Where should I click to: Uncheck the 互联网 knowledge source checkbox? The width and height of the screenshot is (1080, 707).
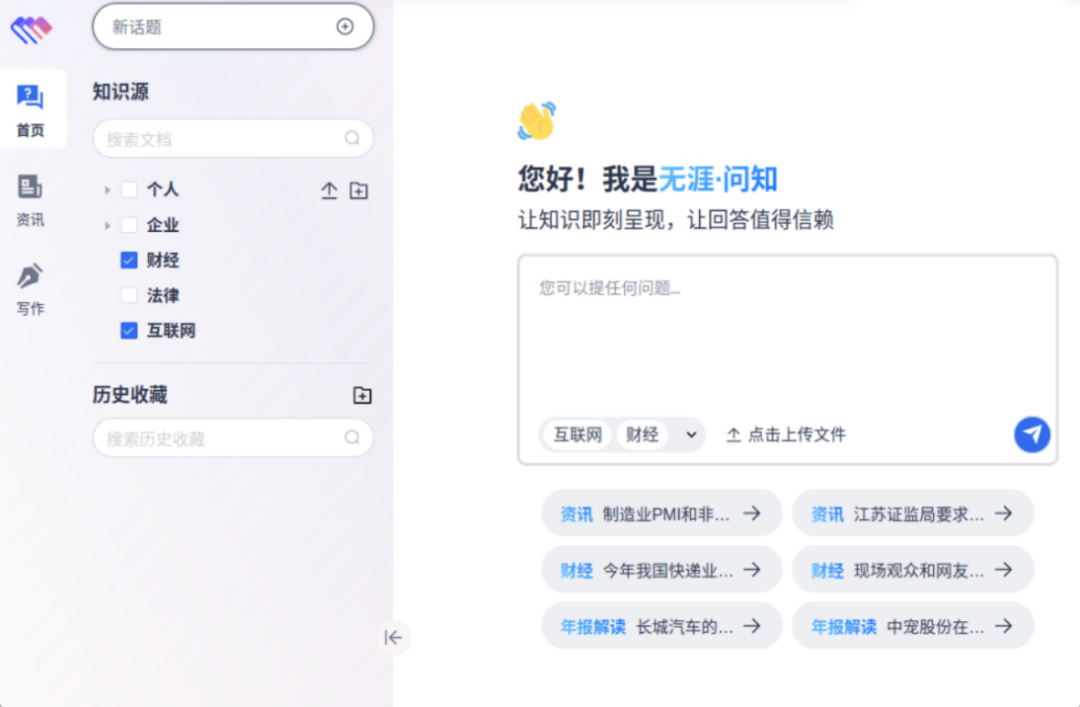pos(129,331)
